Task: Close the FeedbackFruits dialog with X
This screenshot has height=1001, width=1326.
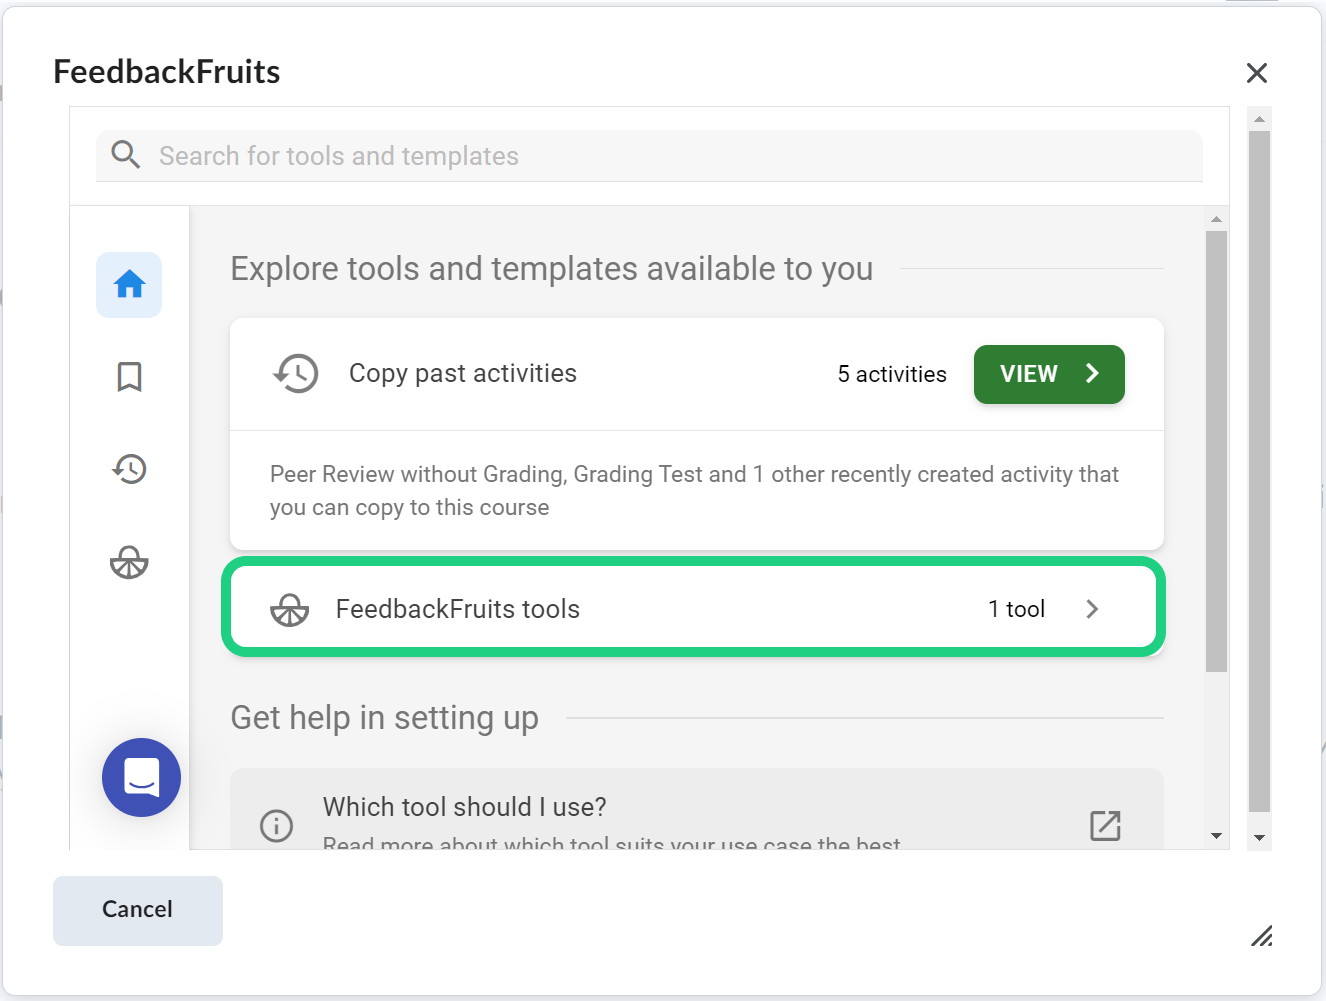Action: pos(1256,73)
